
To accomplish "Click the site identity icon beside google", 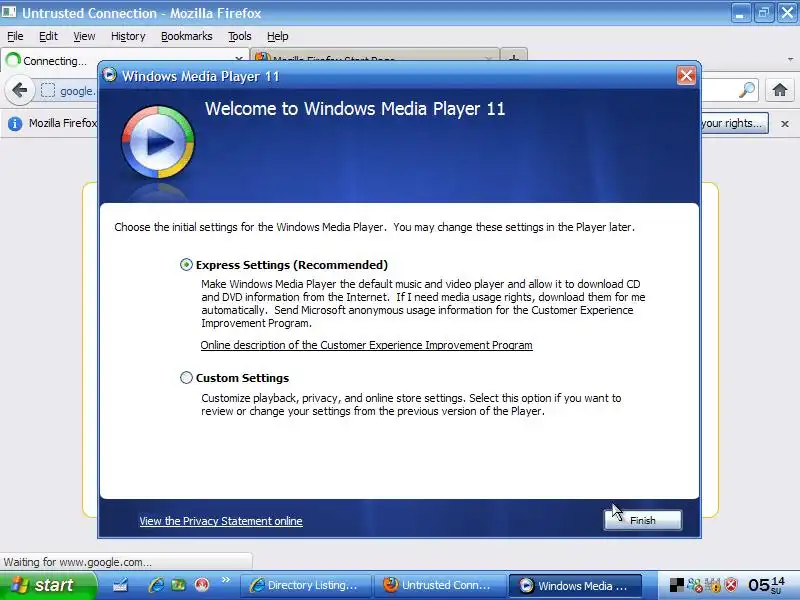I will tap(47, 90).
